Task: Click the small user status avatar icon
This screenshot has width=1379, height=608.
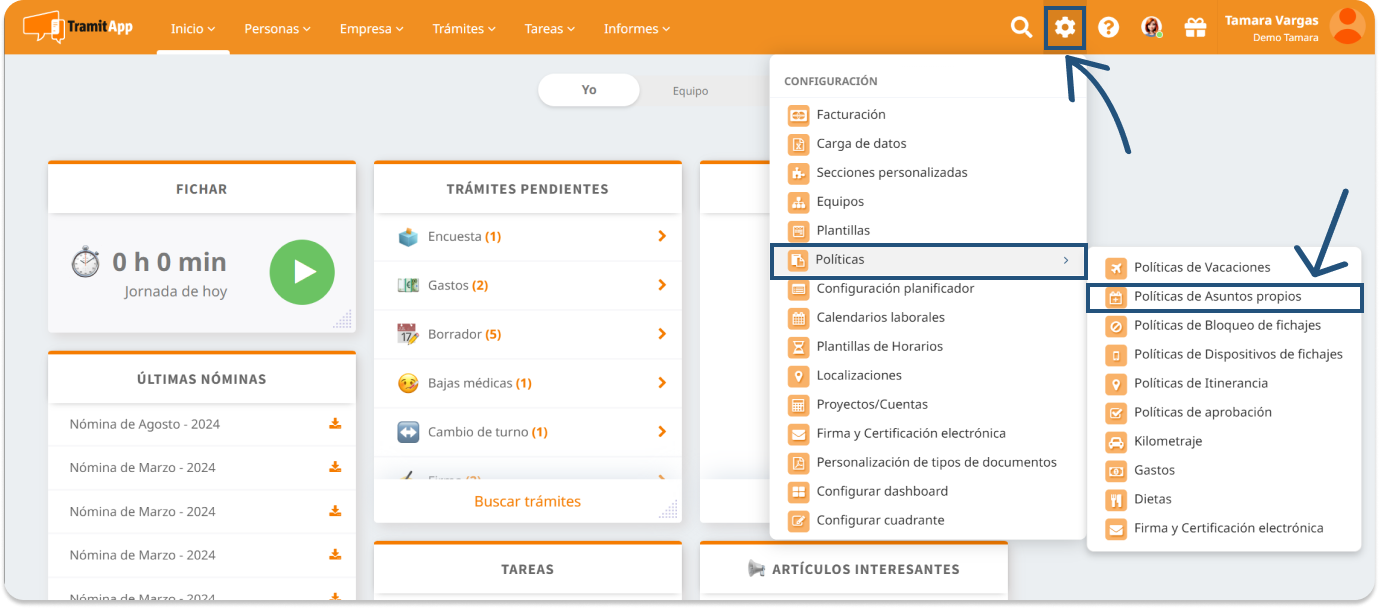Action: (1151, 28)
